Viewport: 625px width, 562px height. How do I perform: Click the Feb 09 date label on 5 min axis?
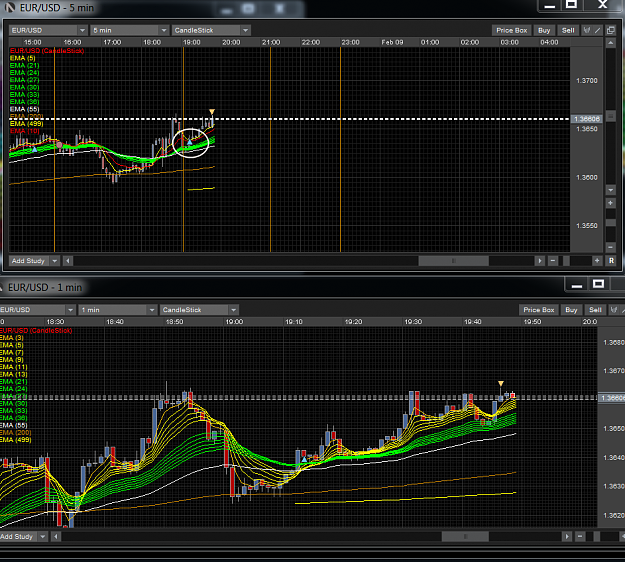(x=392, y=42)
